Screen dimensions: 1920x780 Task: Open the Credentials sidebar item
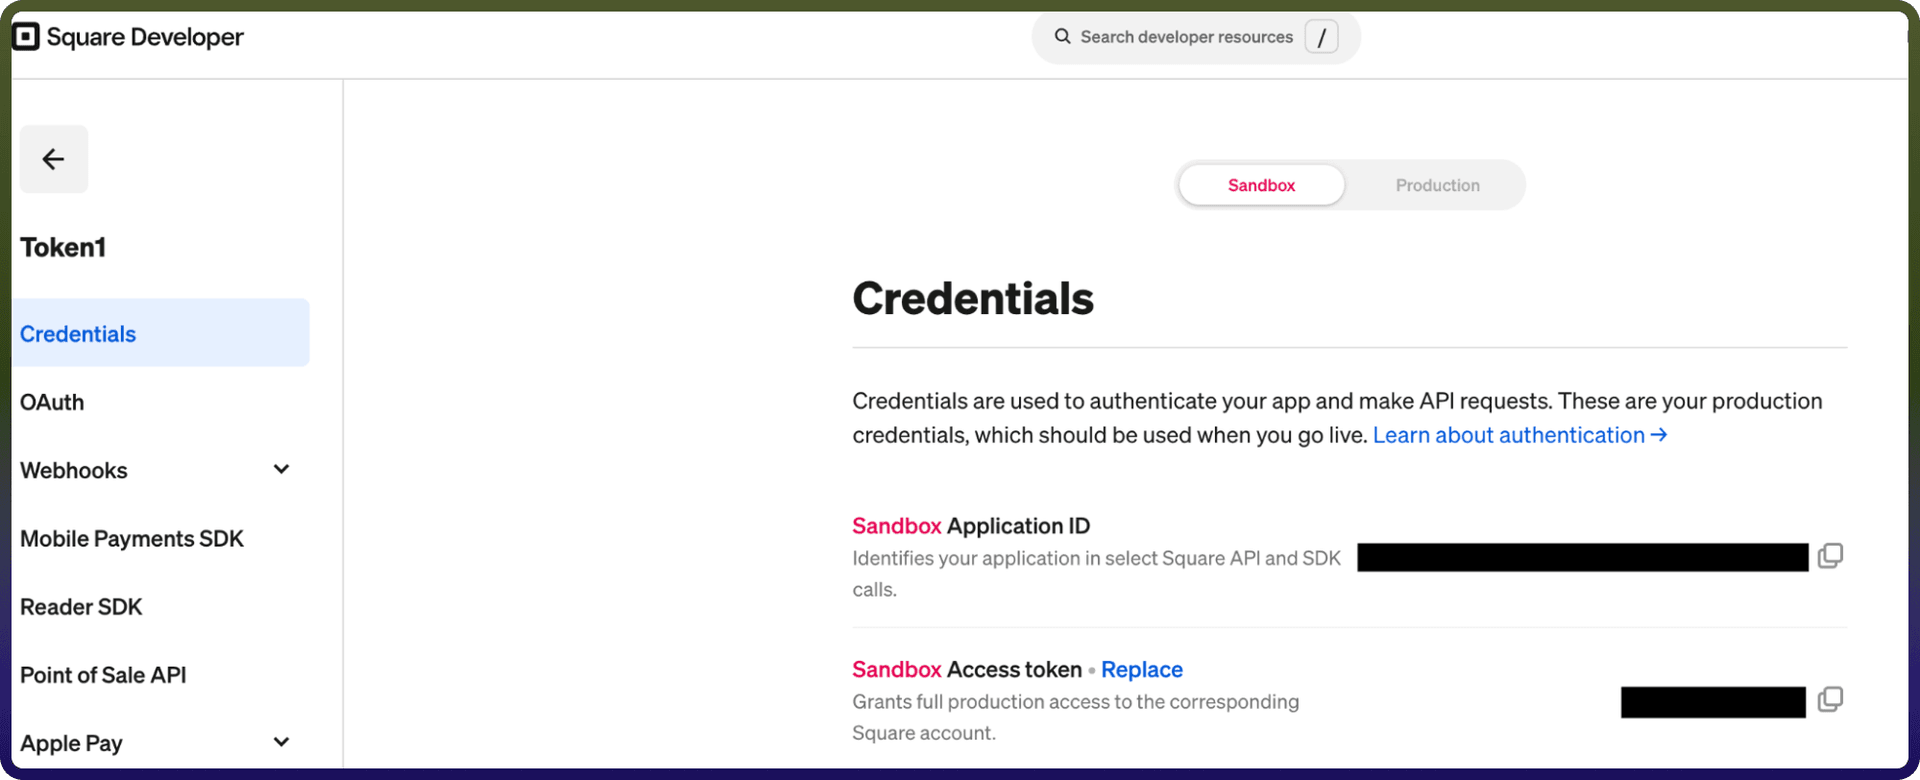(161, 333)
